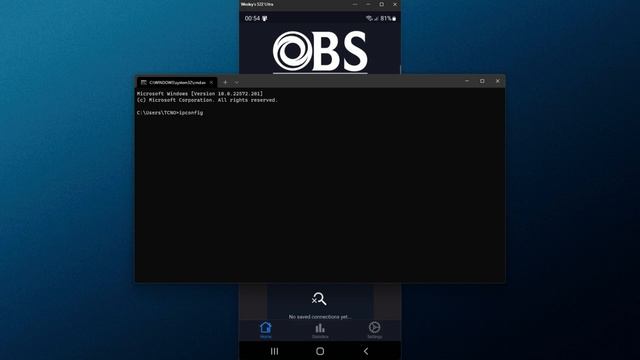The height and width of the screenshot is (360, 640).
Task: Click the no-connections magnifier icon in the phone app
Action: click(x=319, y=299)
